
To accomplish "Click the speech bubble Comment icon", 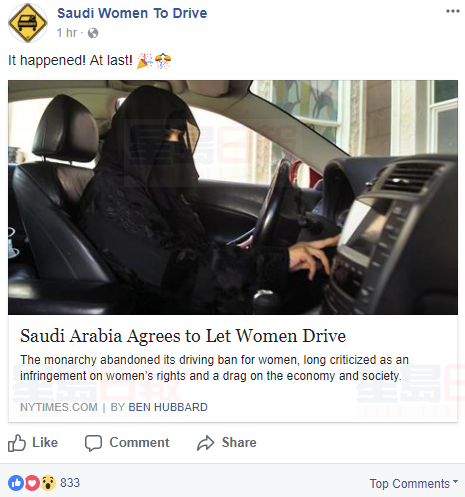I will pos(93,443).
